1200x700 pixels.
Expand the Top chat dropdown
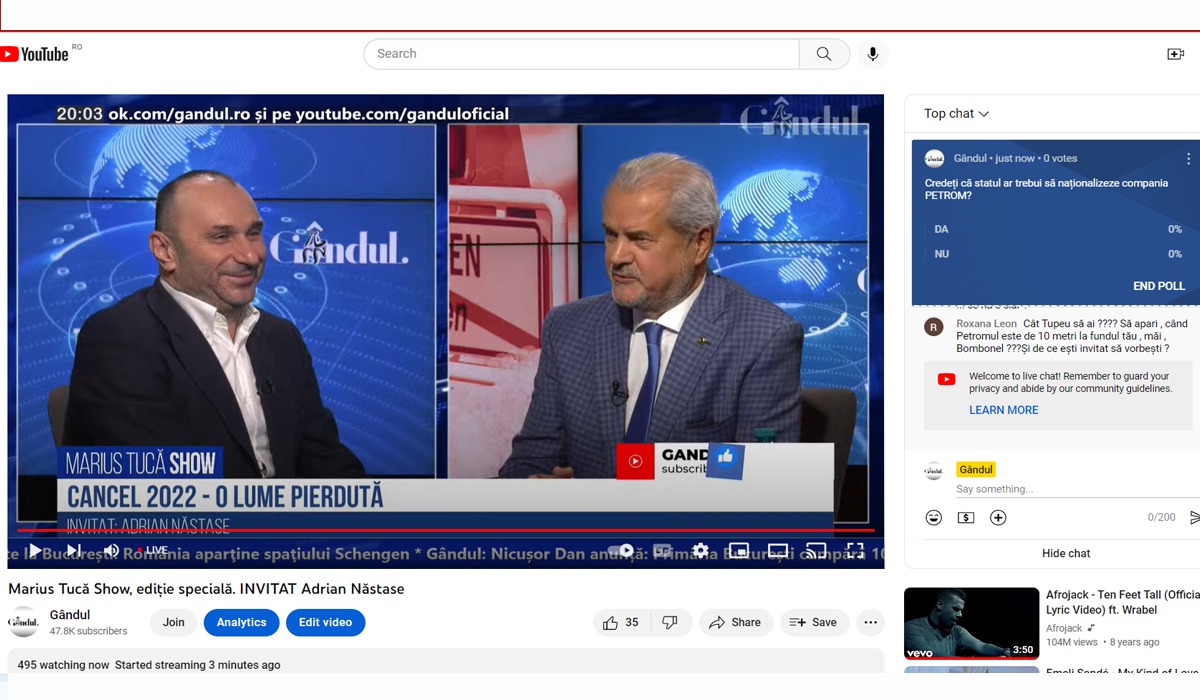coord(956,114)
